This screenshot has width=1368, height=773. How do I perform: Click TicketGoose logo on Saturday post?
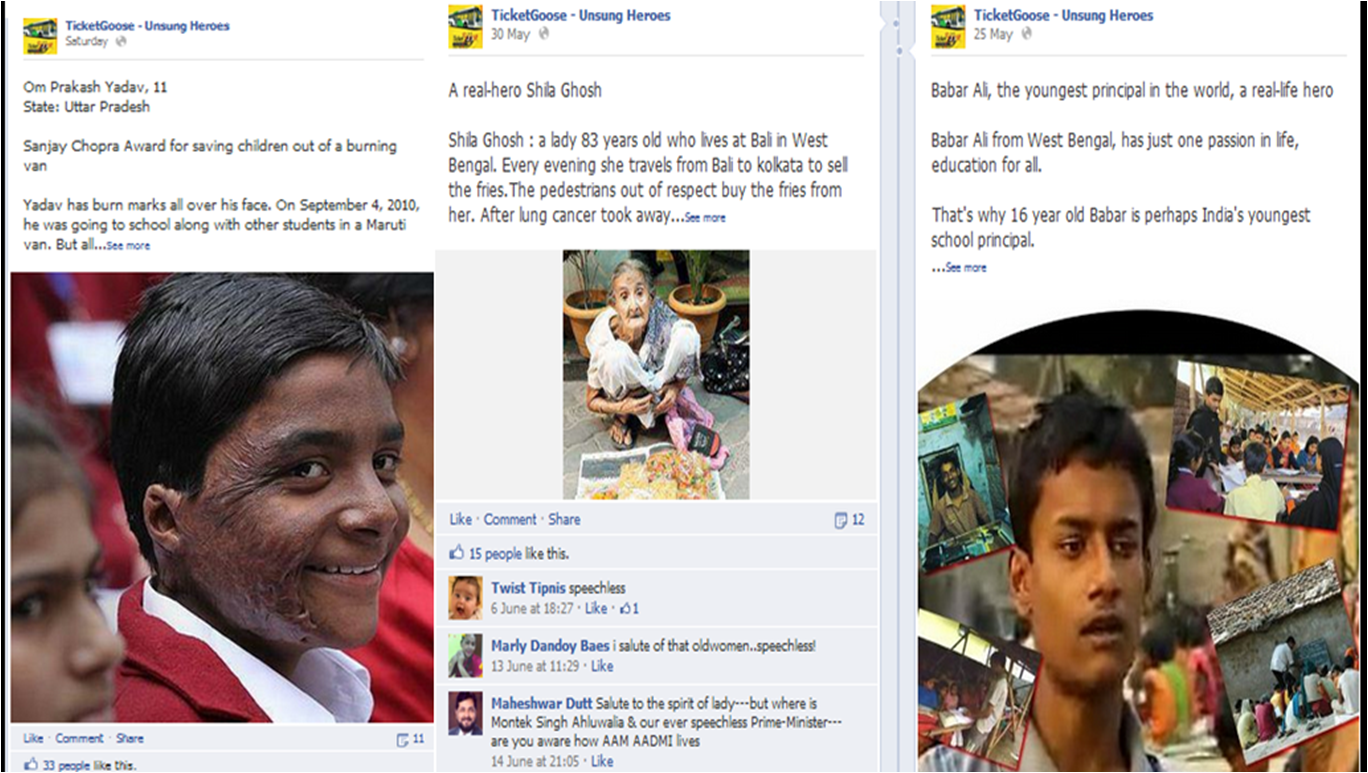click(40, 35)
